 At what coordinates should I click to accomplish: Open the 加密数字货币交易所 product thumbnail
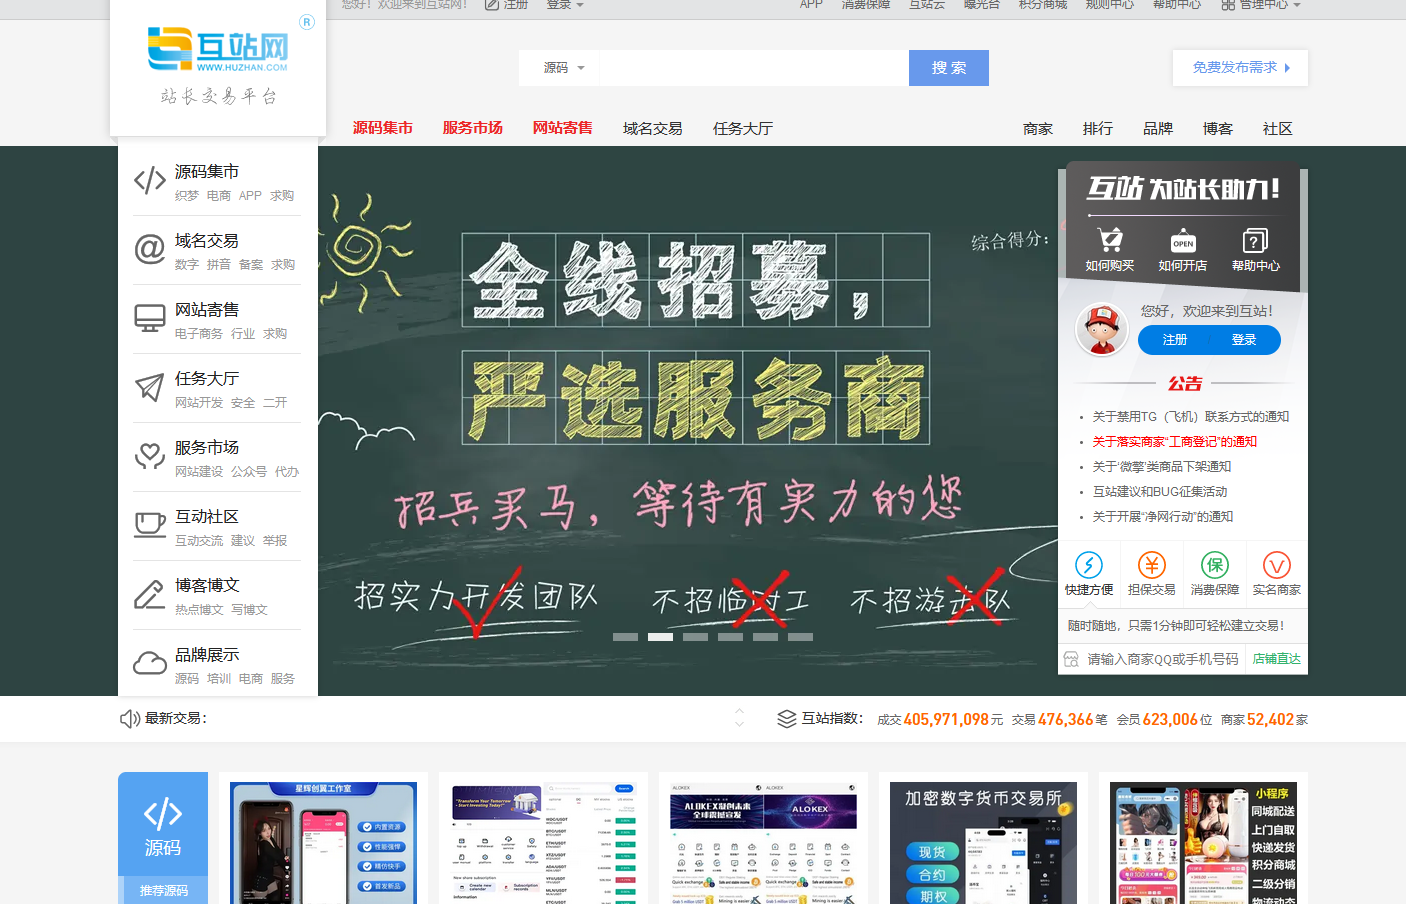[983, 843]
